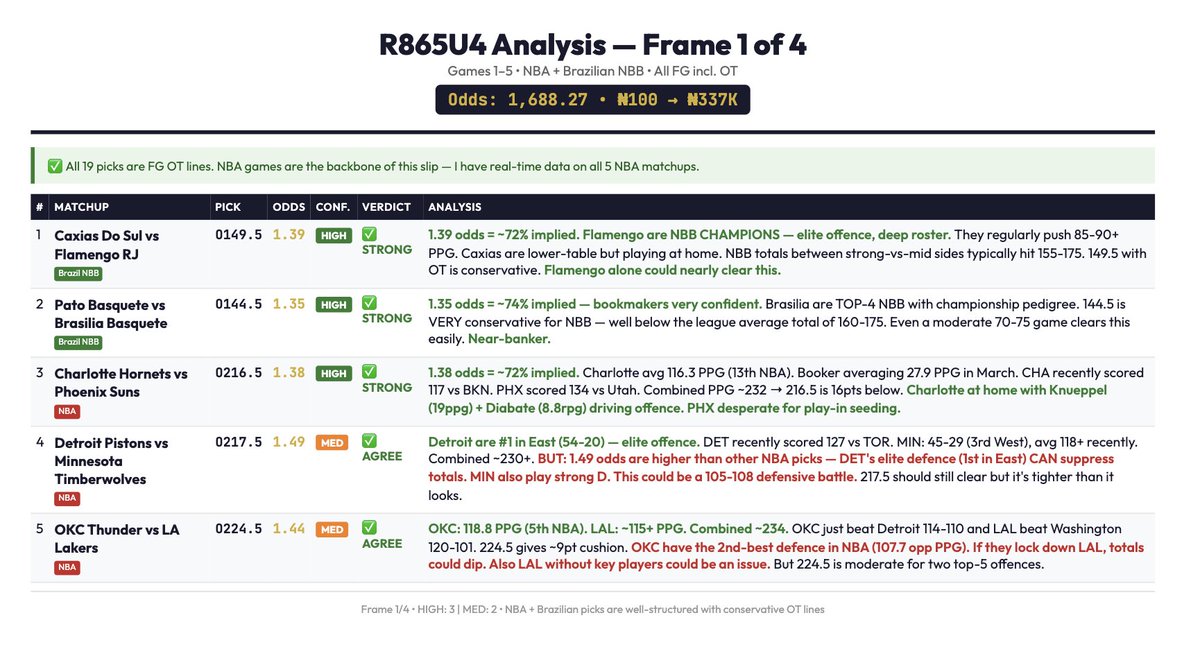Select the 'Caxias Do Sul vs Flamengo RJ' matchup
Screen dimensions: 1200x656
click(107, 245)
